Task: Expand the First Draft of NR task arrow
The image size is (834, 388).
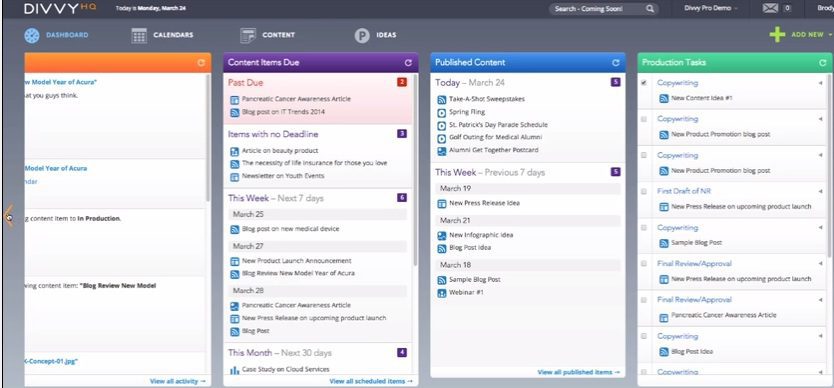Action: point(820,191)
